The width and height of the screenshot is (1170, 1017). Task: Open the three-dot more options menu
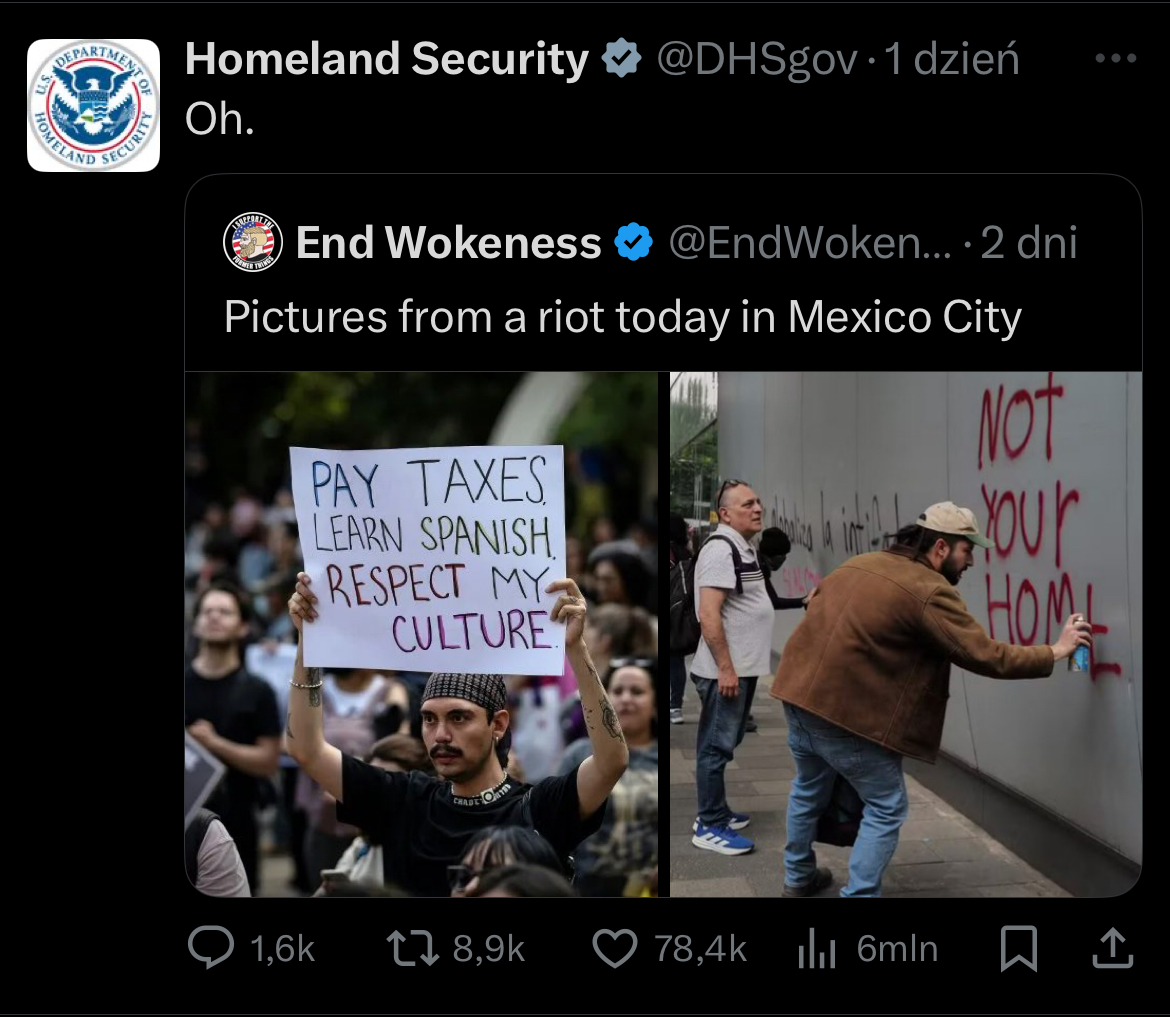pyautogui.click(x=1116, y=57)
